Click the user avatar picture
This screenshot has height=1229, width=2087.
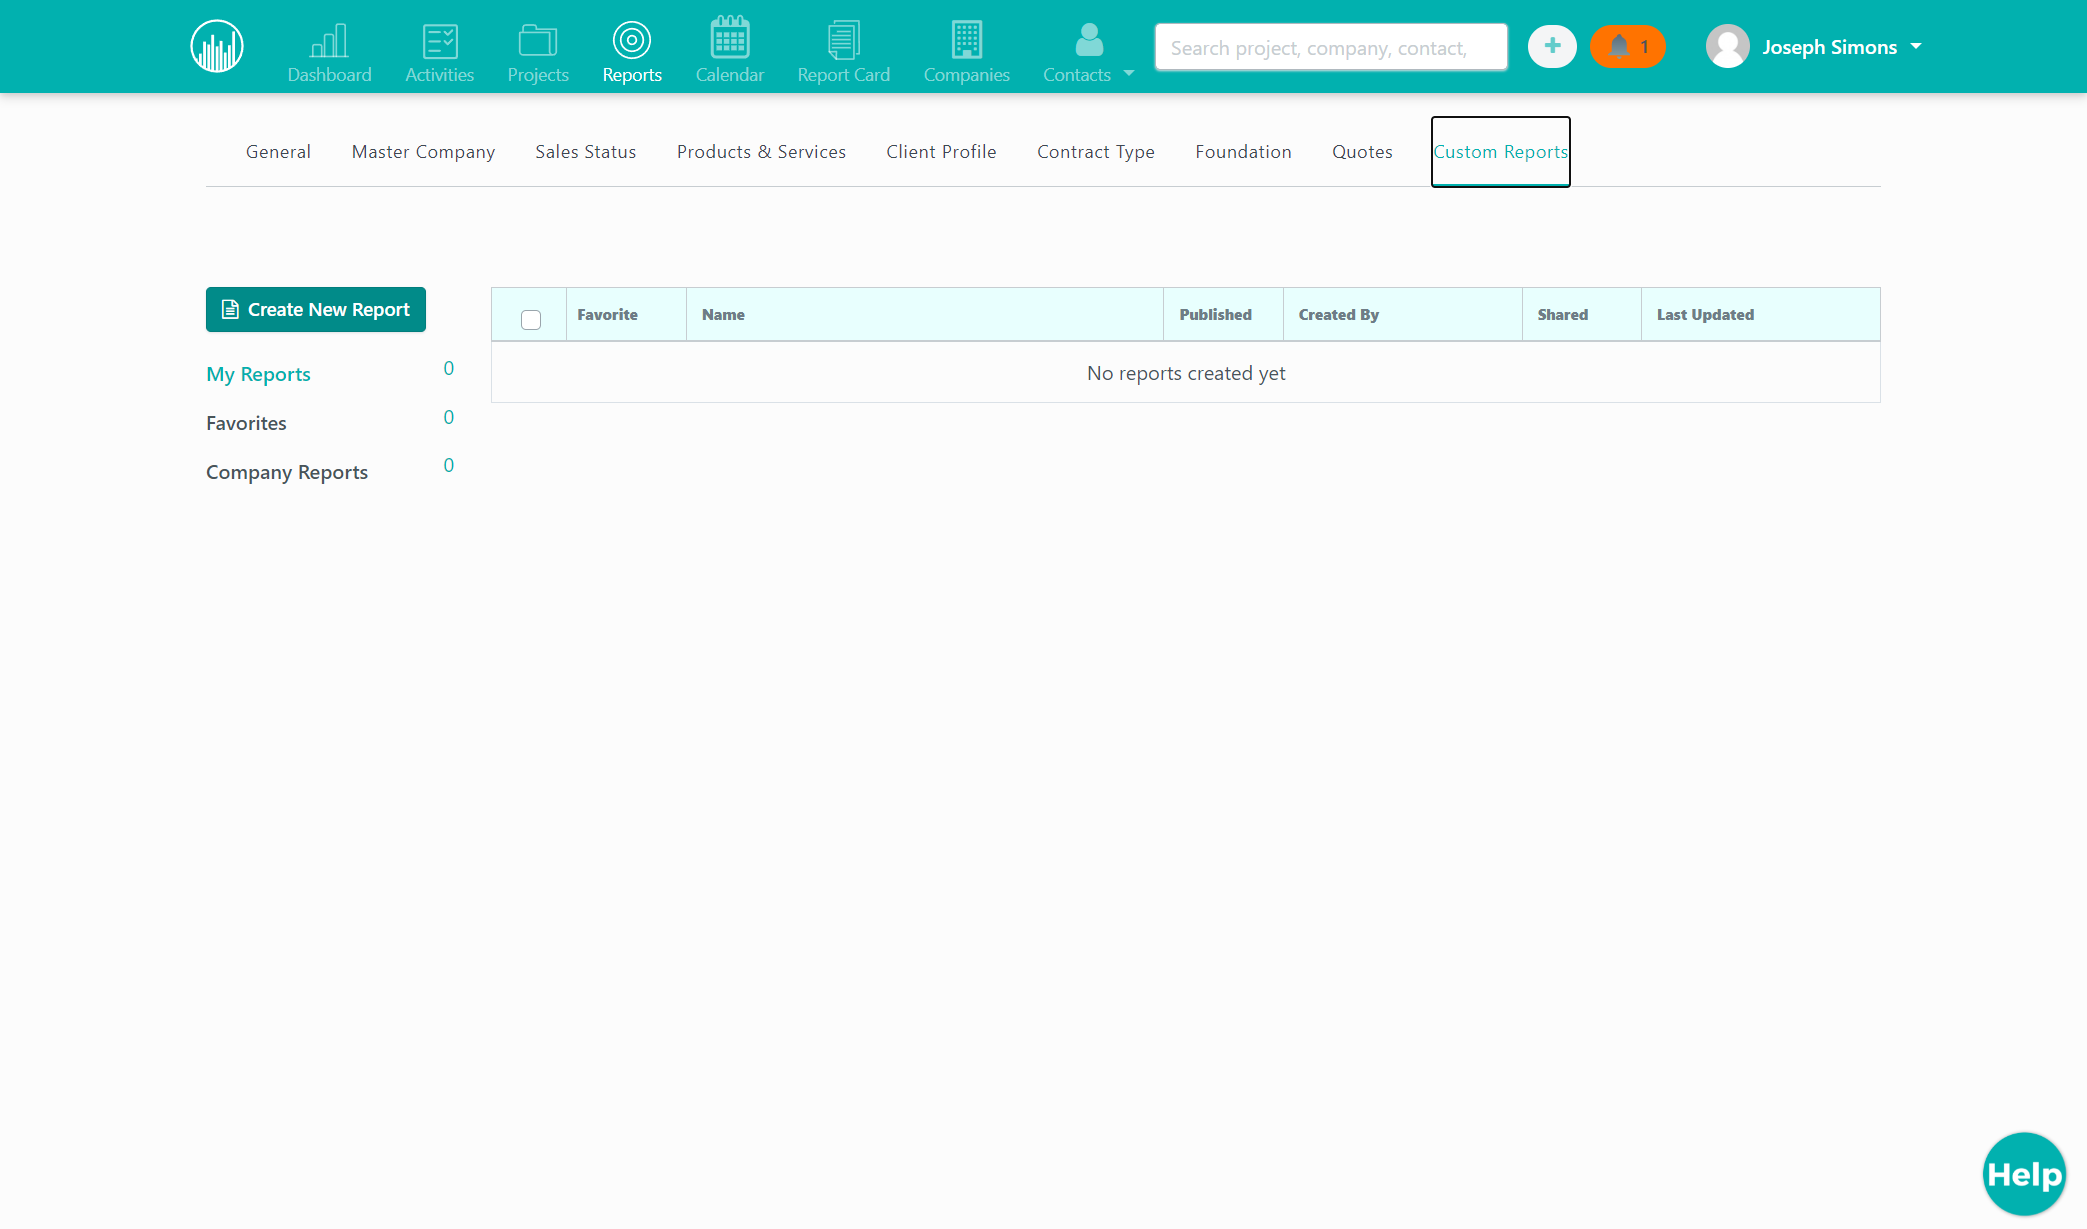pyautogui.click(x=1728, y=46)
